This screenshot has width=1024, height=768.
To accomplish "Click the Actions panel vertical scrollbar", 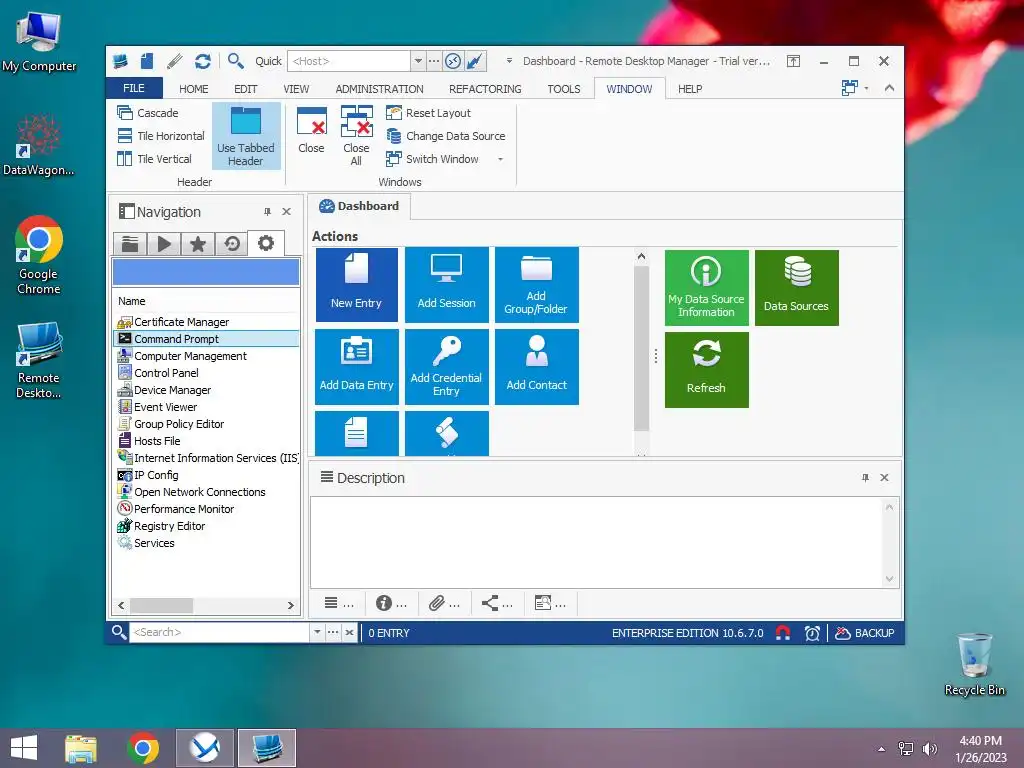I will point(641,348).
